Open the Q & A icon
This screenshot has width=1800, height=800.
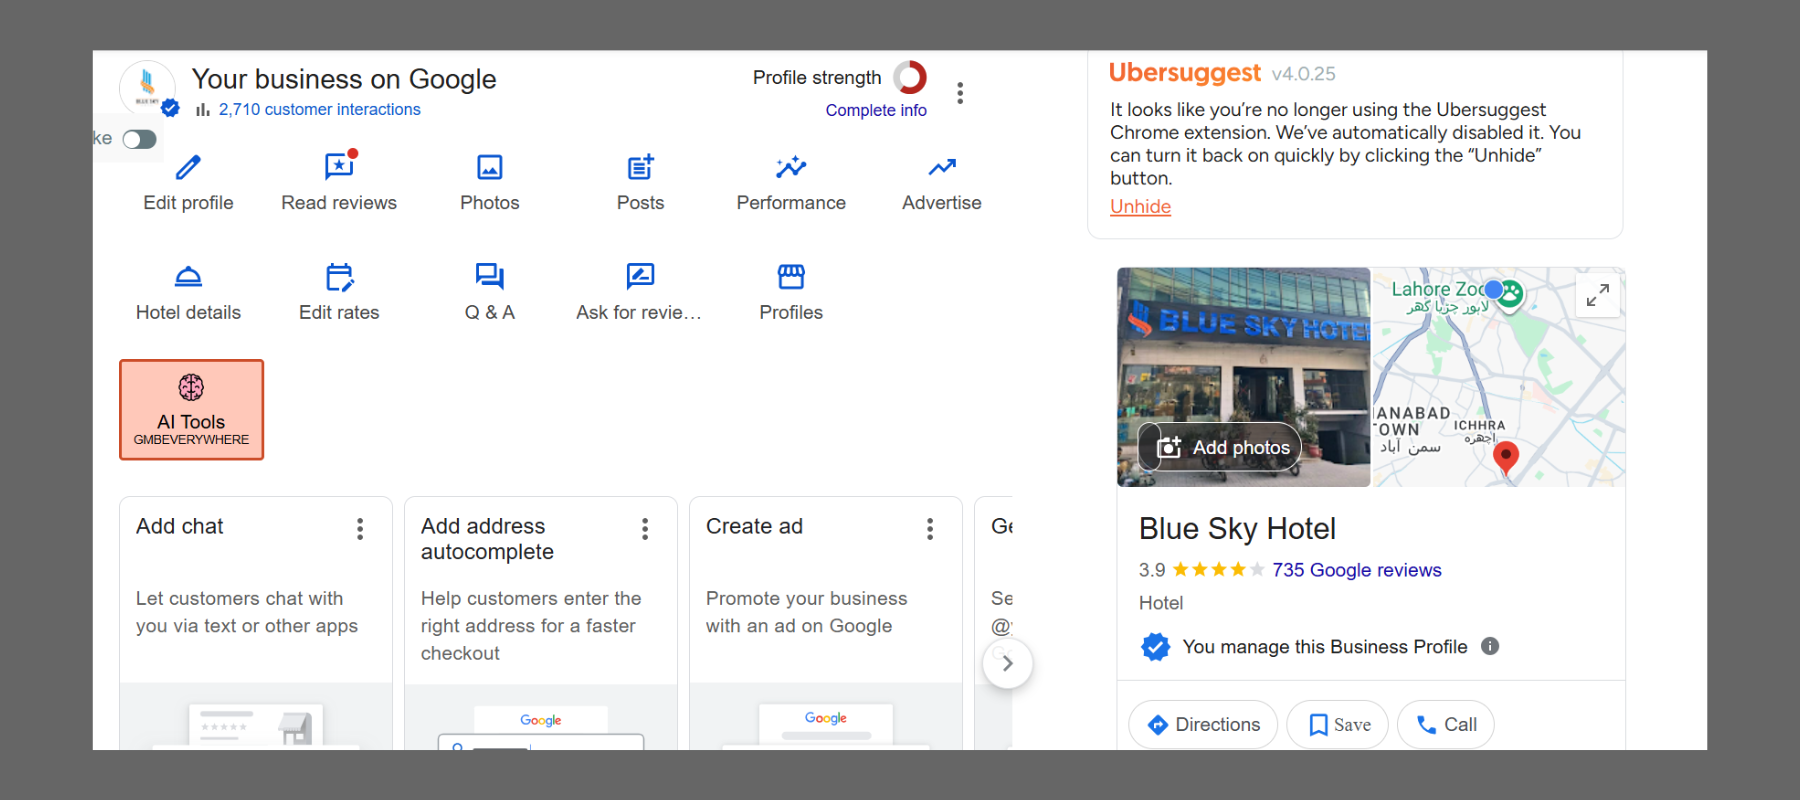pyautogui.click(x=489, y=277)
